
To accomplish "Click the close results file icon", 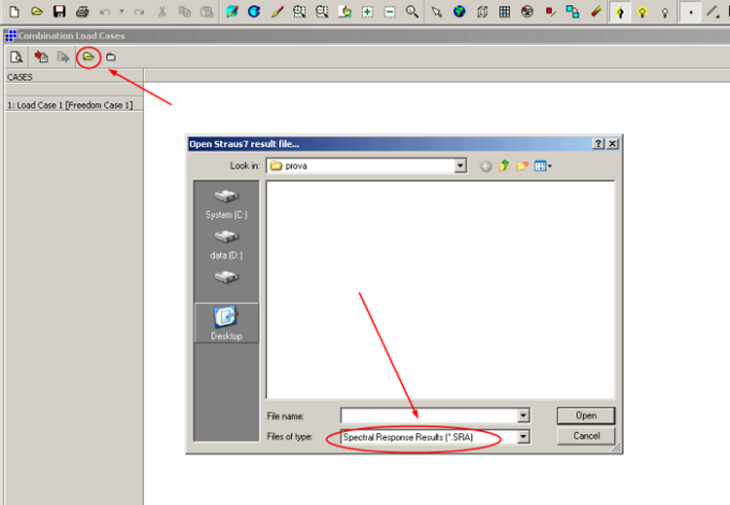I will pyautogui.click(x=111, y=57).
